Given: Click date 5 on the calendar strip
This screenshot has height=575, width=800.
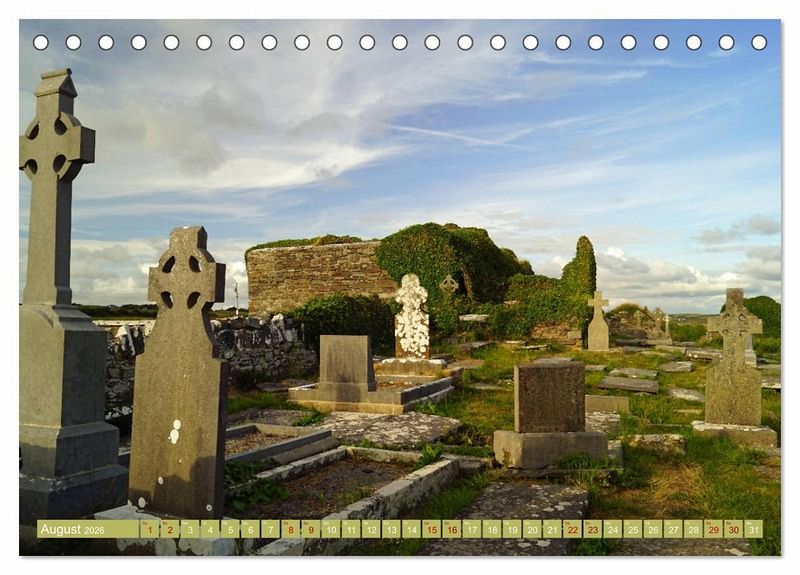Looking at the screenshot, I should 230,530.
